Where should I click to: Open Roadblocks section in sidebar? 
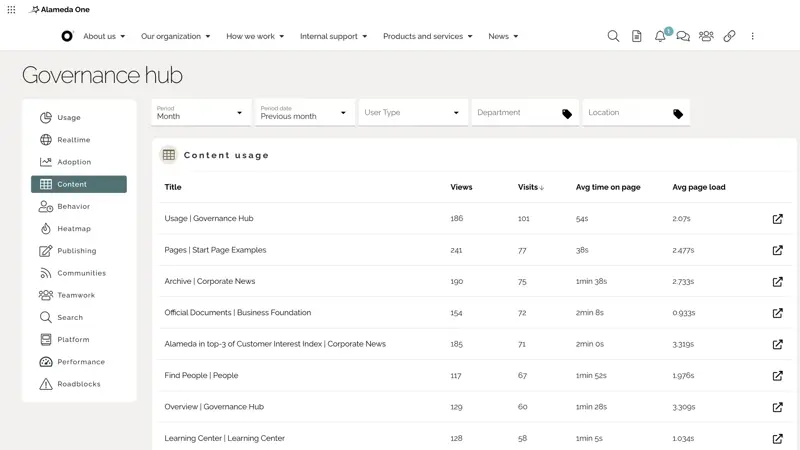79,384
